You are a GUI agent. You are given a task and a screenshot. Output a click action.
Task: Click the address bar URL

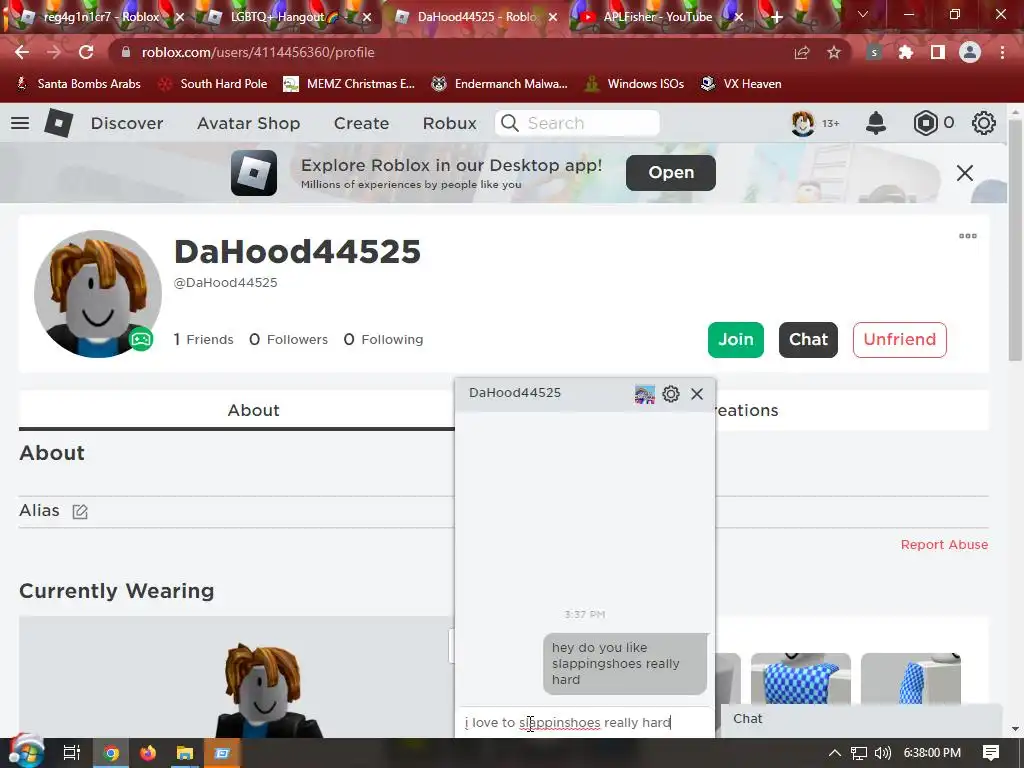pos(258,52)
